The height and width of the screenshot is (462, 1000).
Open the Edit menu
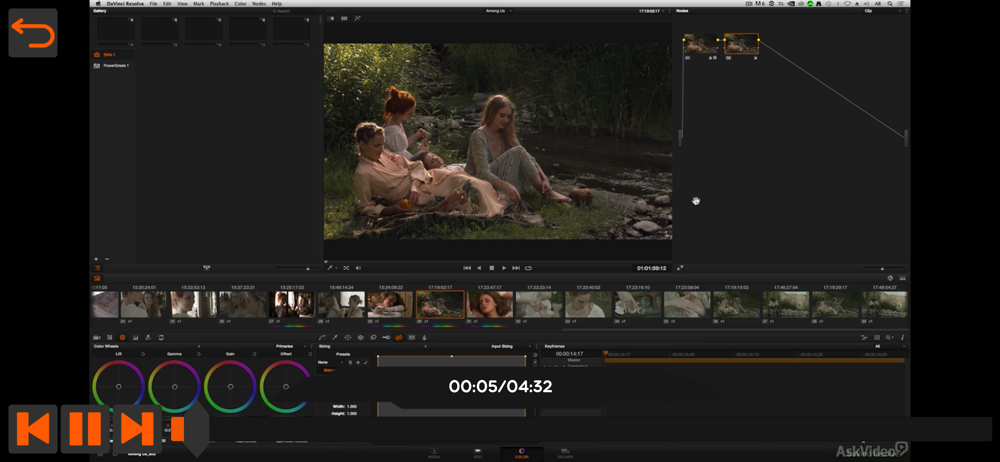(167, 4)
